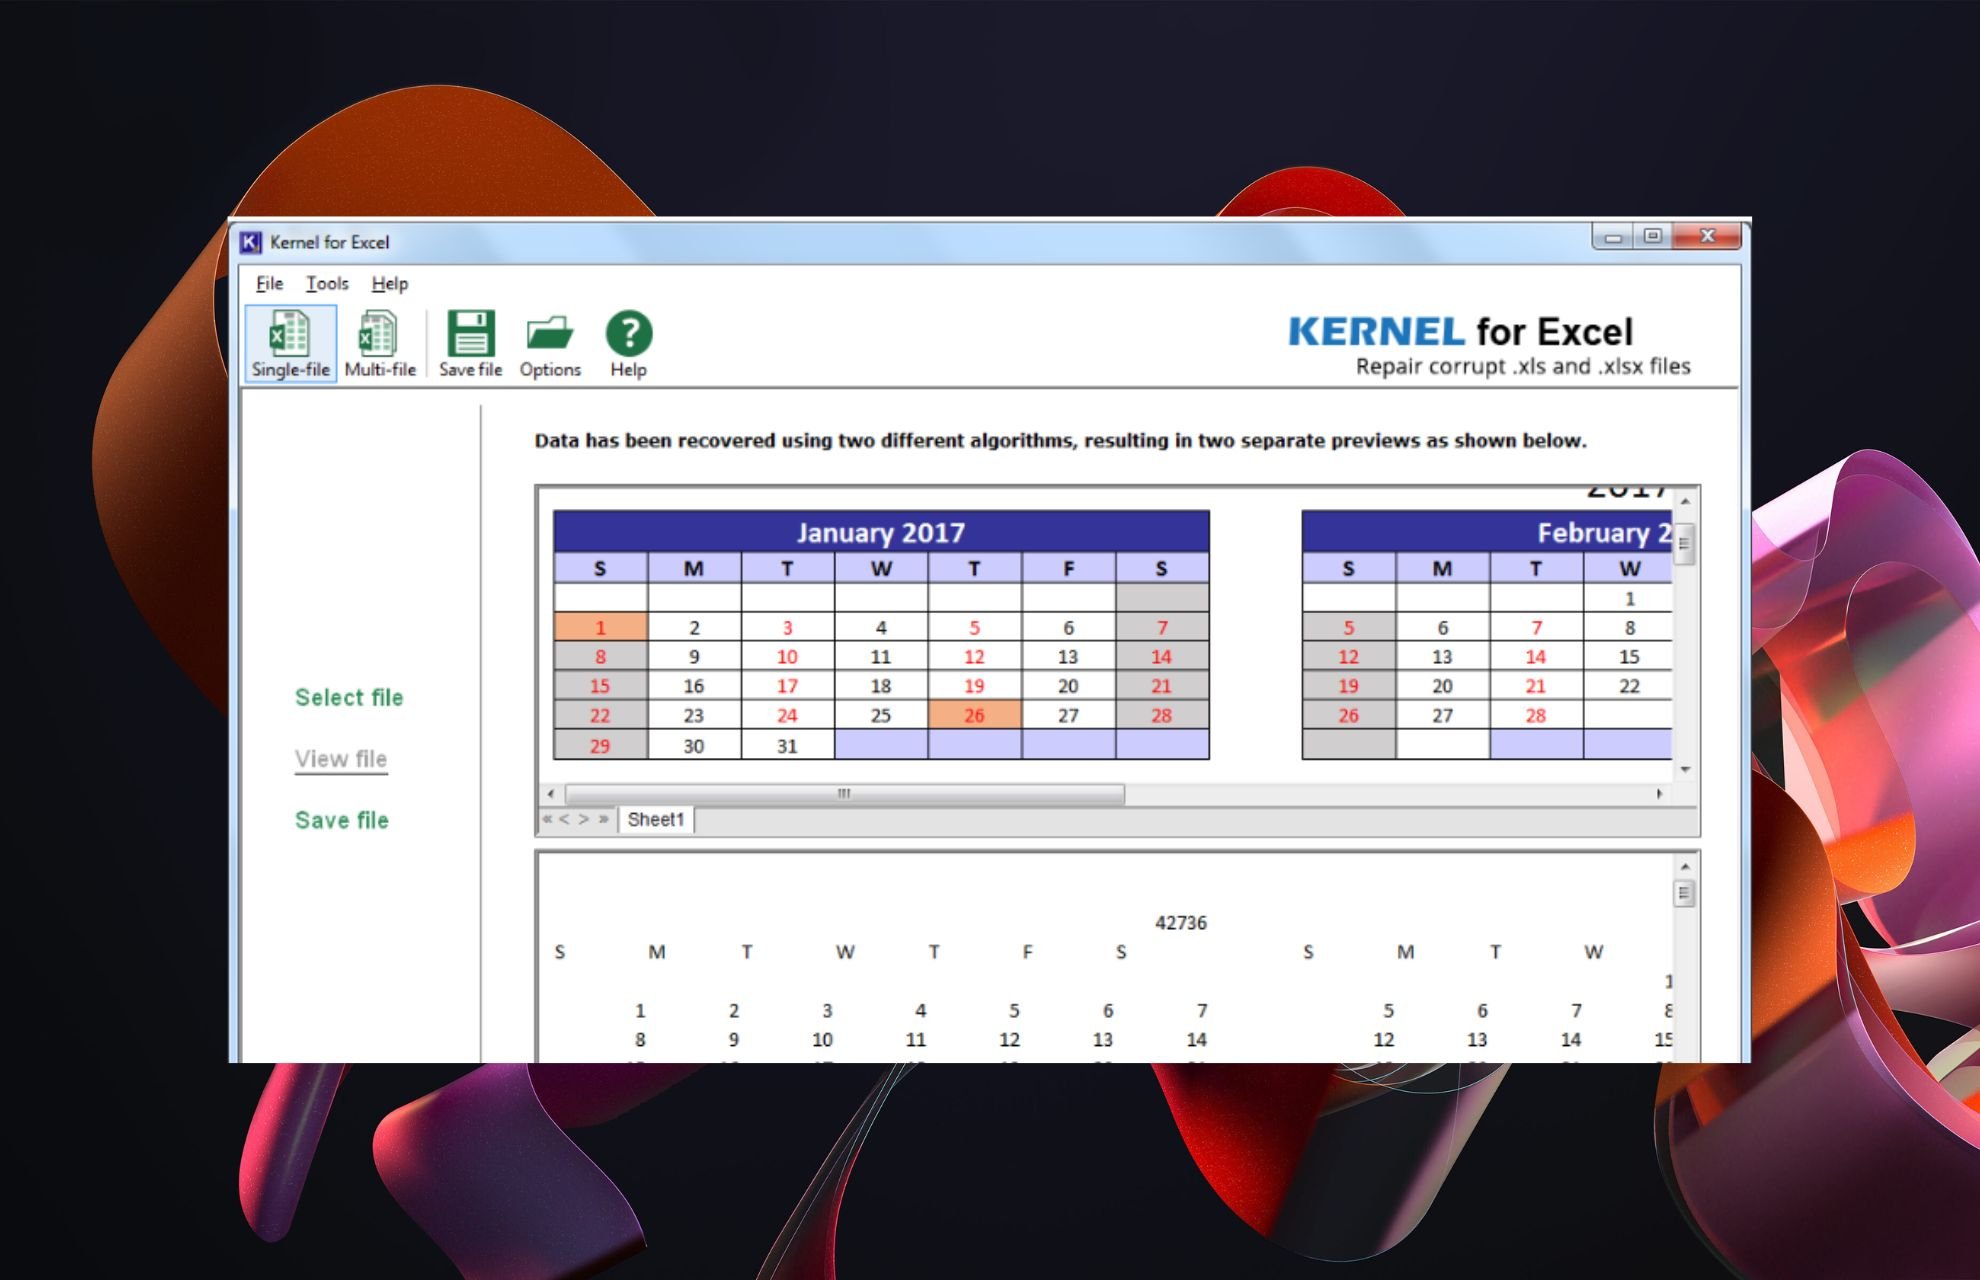Jump to last sheet with double-right arrow
The width and height of the screenshot is (1980, 1280).
coord(603,819)
